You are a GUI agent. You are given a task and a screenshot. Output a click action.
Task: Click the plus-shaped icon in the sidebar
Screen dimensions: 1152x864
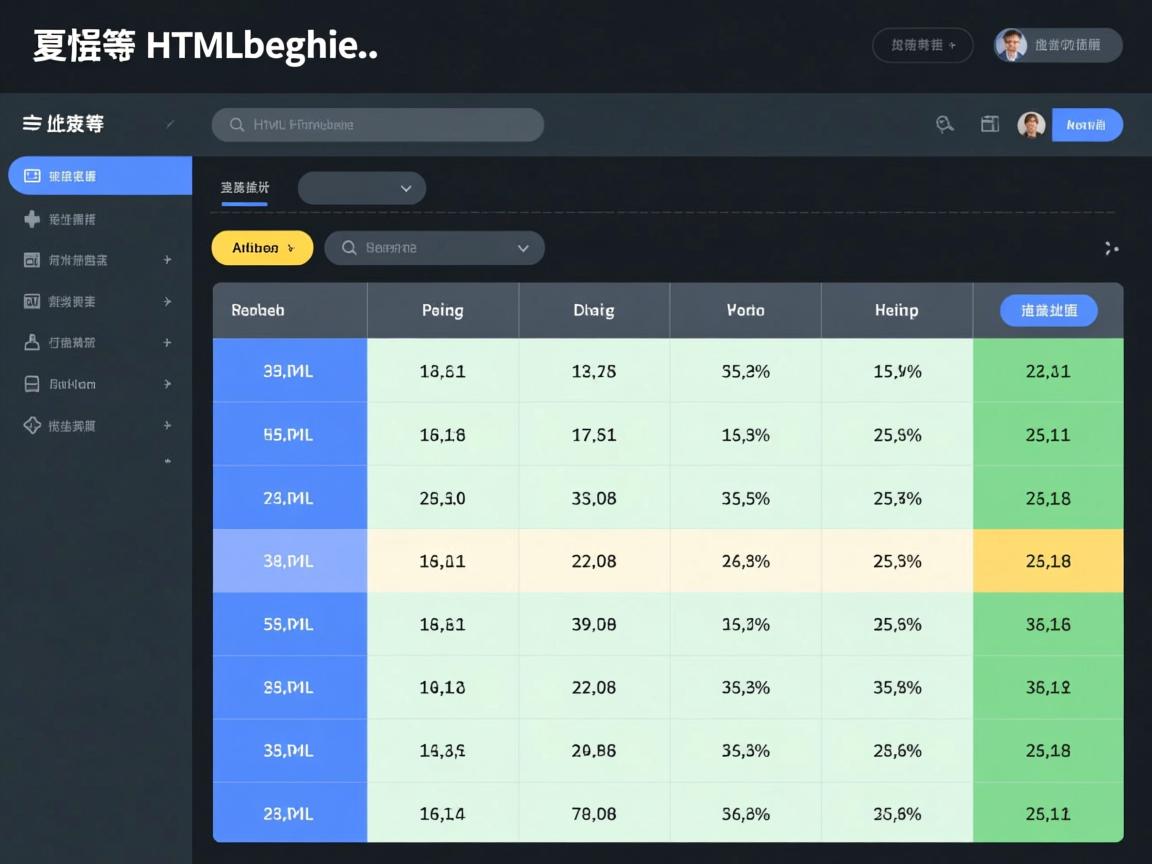(32, 219)
